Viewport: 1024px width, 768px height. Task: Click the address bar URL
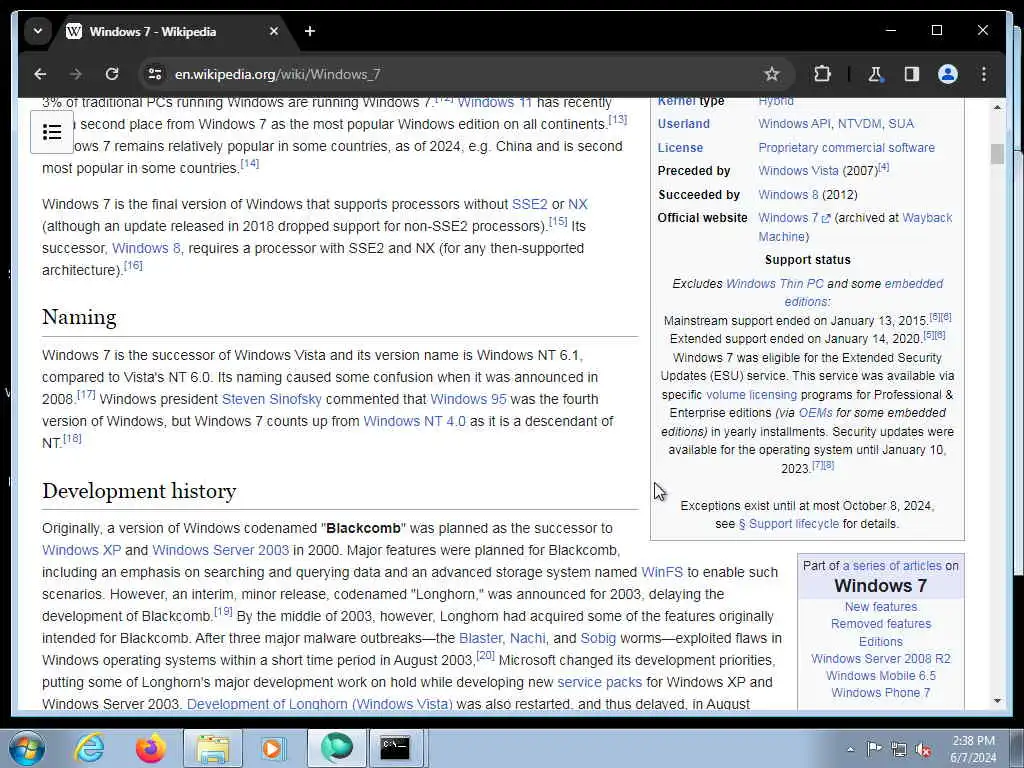click(x=278, y=74)
